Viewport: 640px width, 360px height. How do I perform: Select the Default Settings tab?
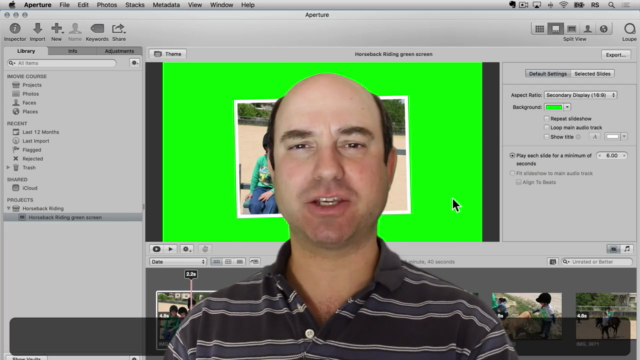pos(548,74)
